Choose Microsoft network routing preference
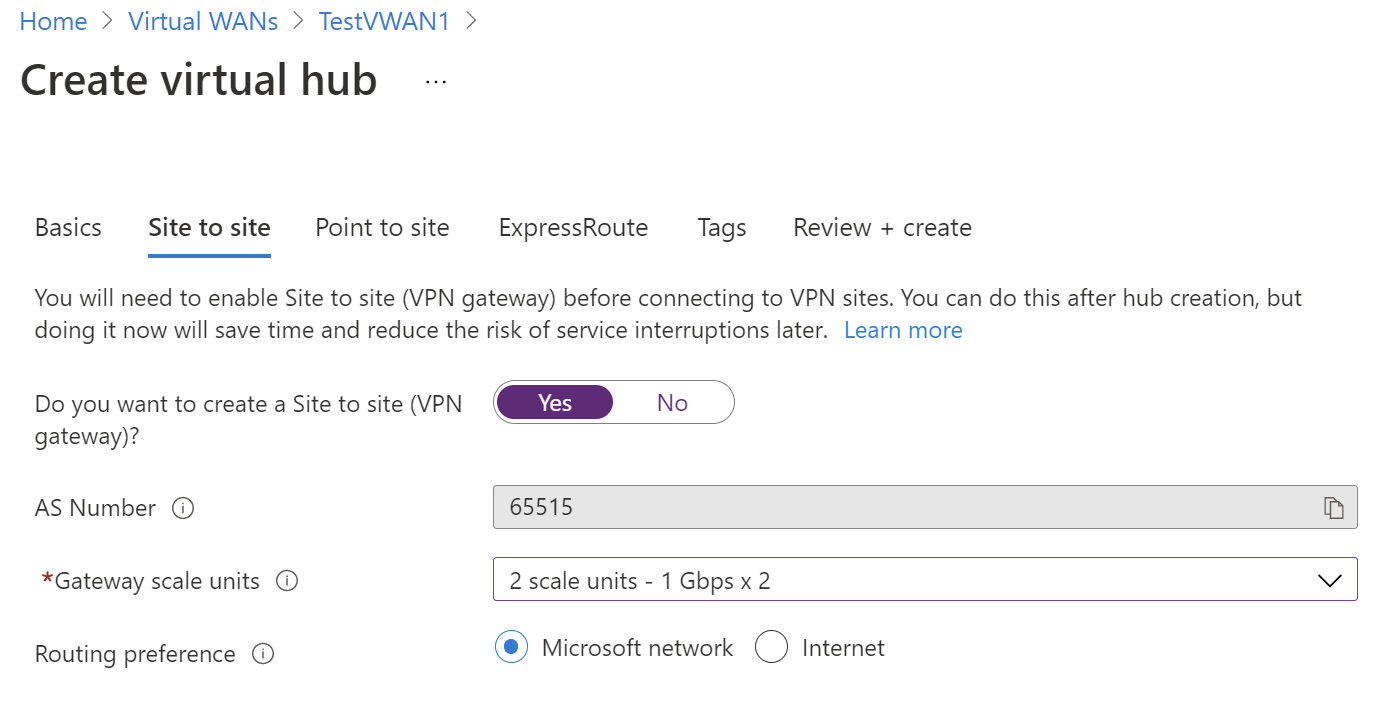The height and width of the screenshot is (711, 1385). click(511, 647)
